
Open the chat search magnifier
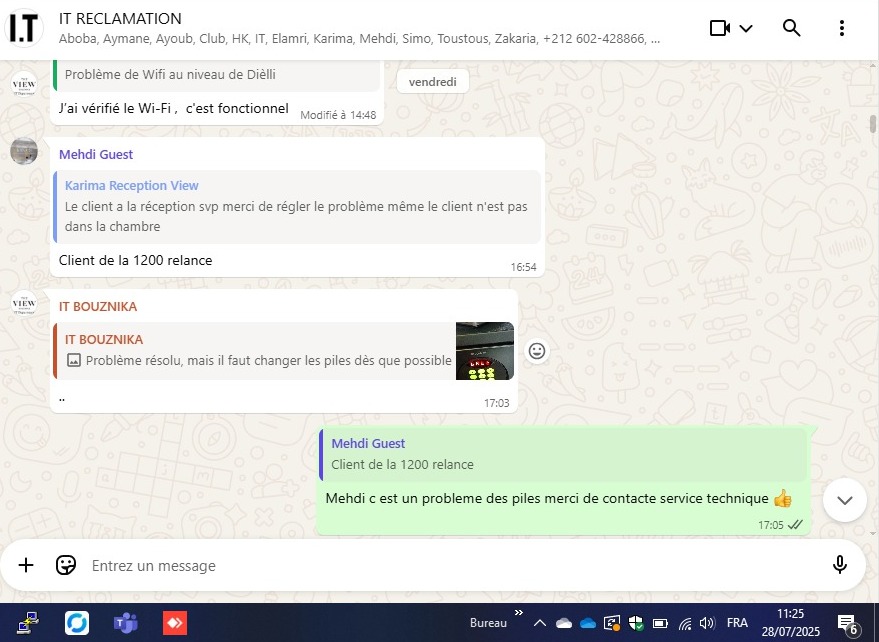point(791,28)
